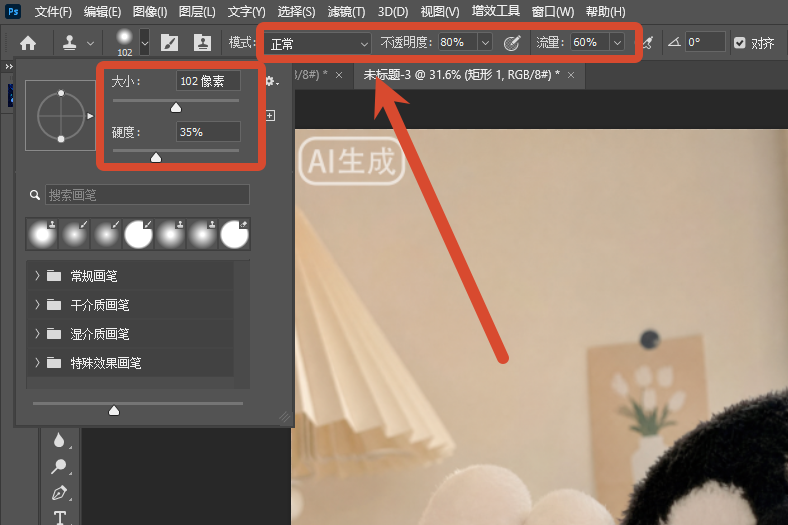The width and height of the screenshot is (788, 525).
Task: Open the brush picker gear settings menu
Action: pos(271,81)
